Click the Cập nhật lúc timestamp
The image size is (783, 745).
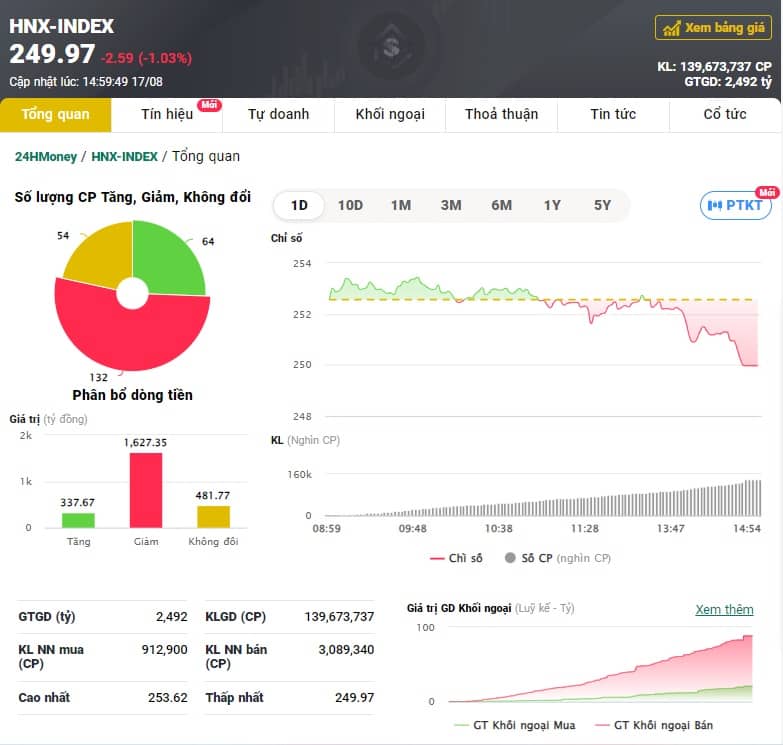pyautogui.click(x=86, y=81)
